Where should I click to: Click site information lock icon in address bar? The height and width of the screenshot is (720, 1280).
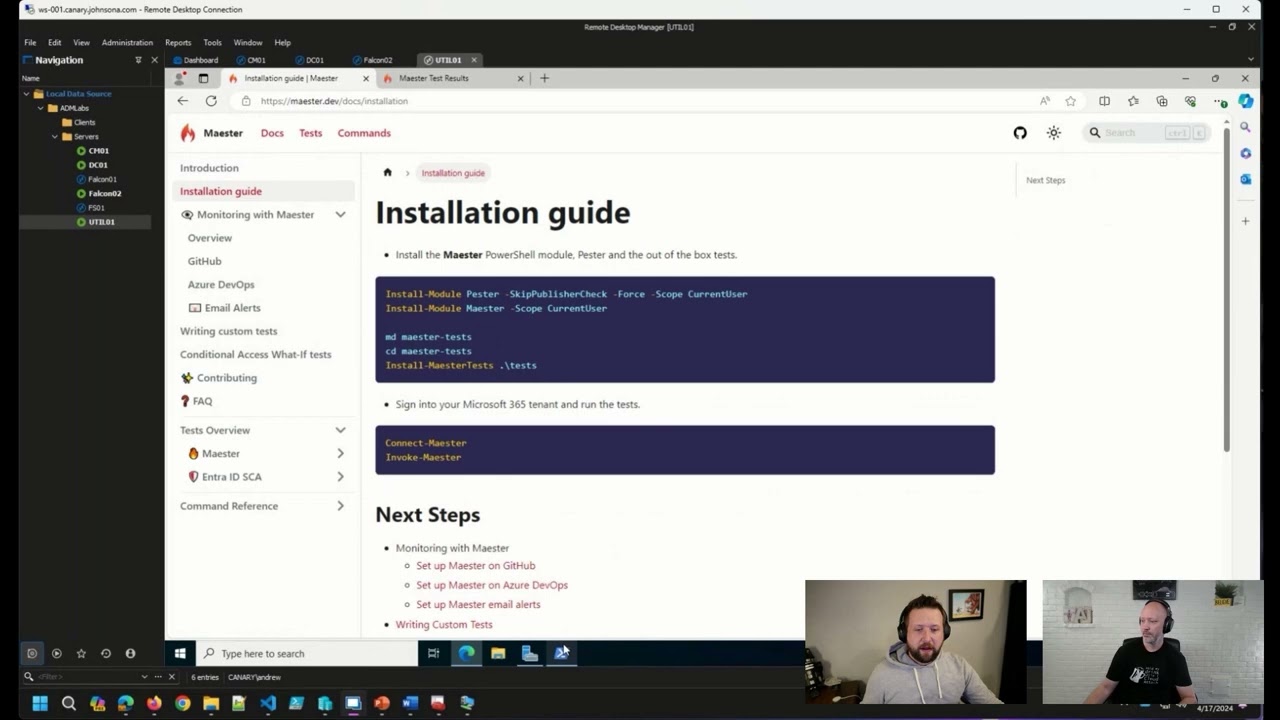coord(246,101)
